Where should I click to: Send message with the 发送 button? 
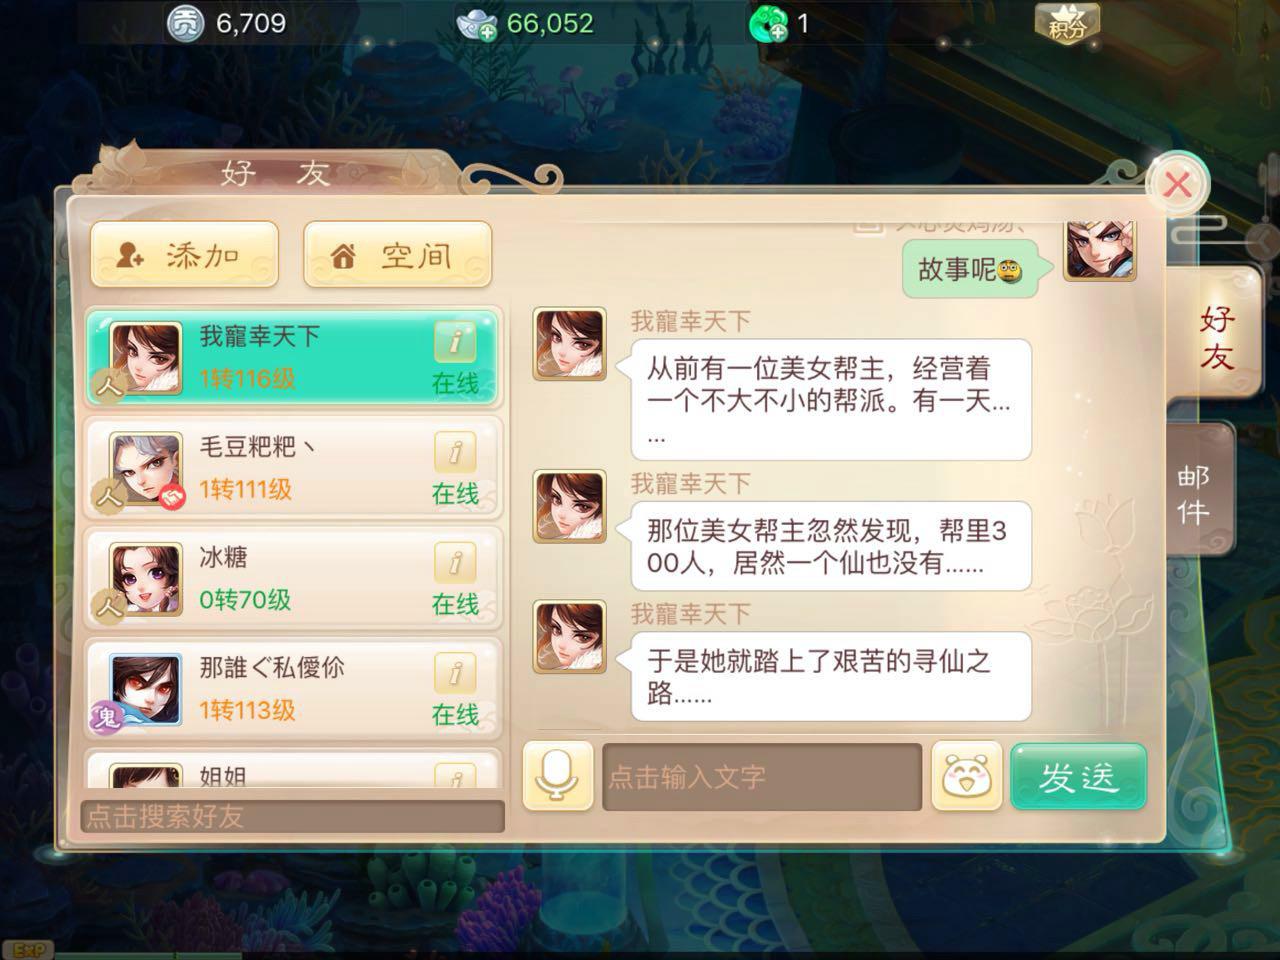(1078, 776)
